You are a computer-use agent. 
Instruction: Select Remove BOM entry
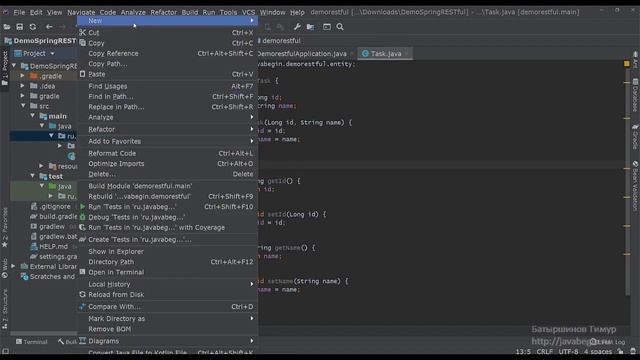167,329
